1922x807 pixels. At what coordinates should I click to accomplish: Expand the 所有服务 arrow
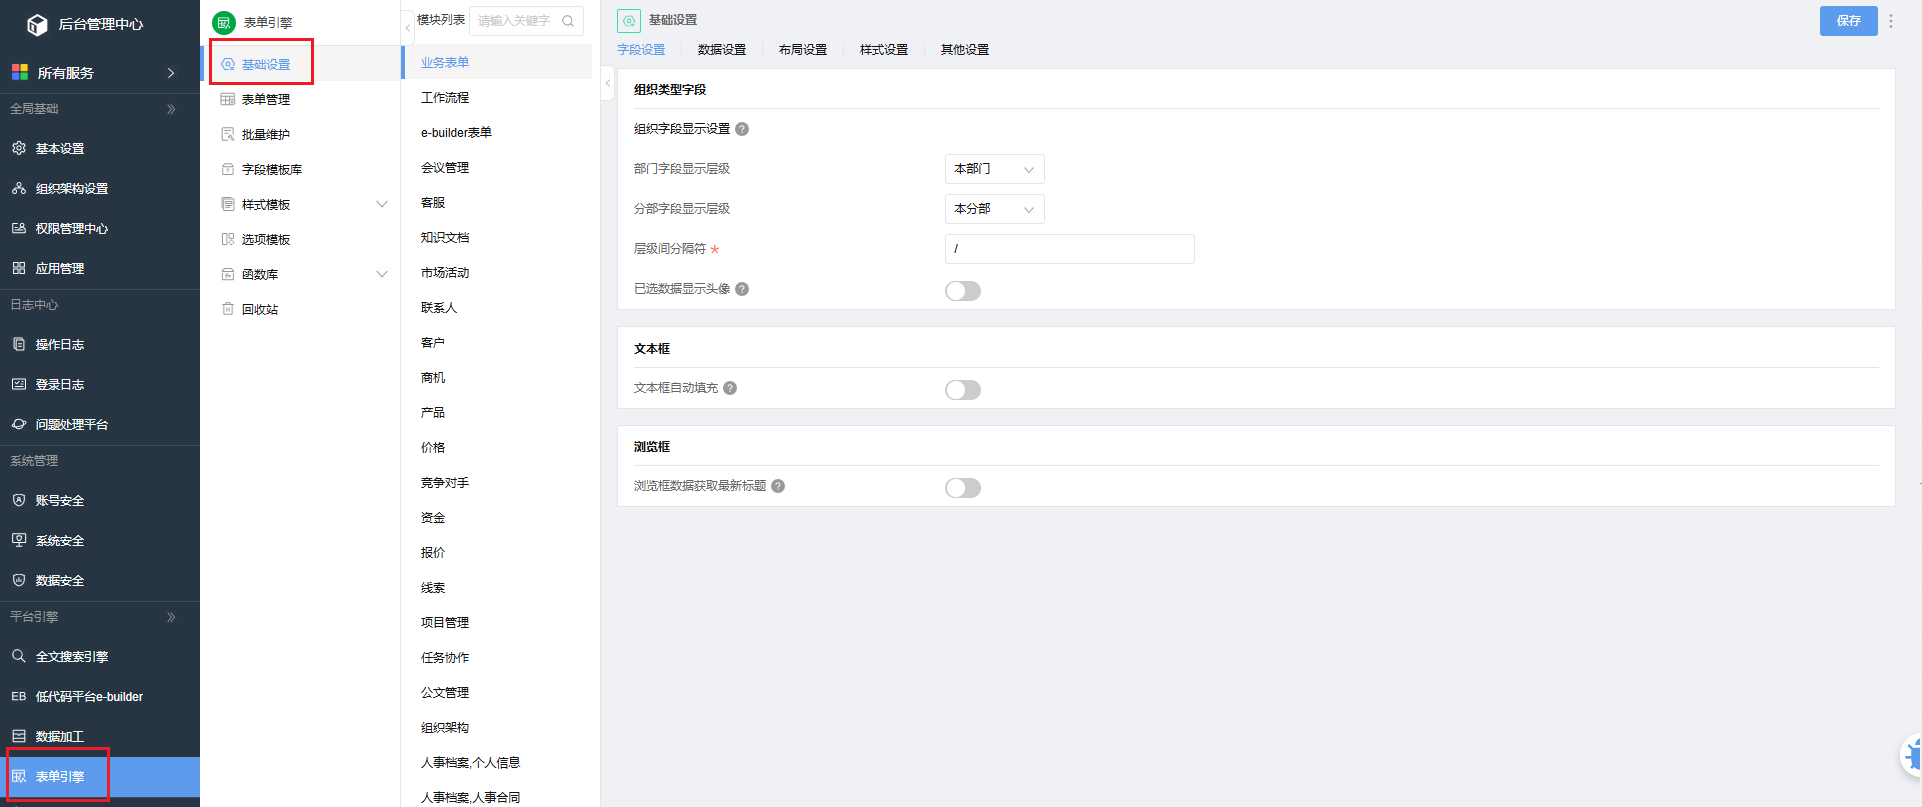pos(171,73)
